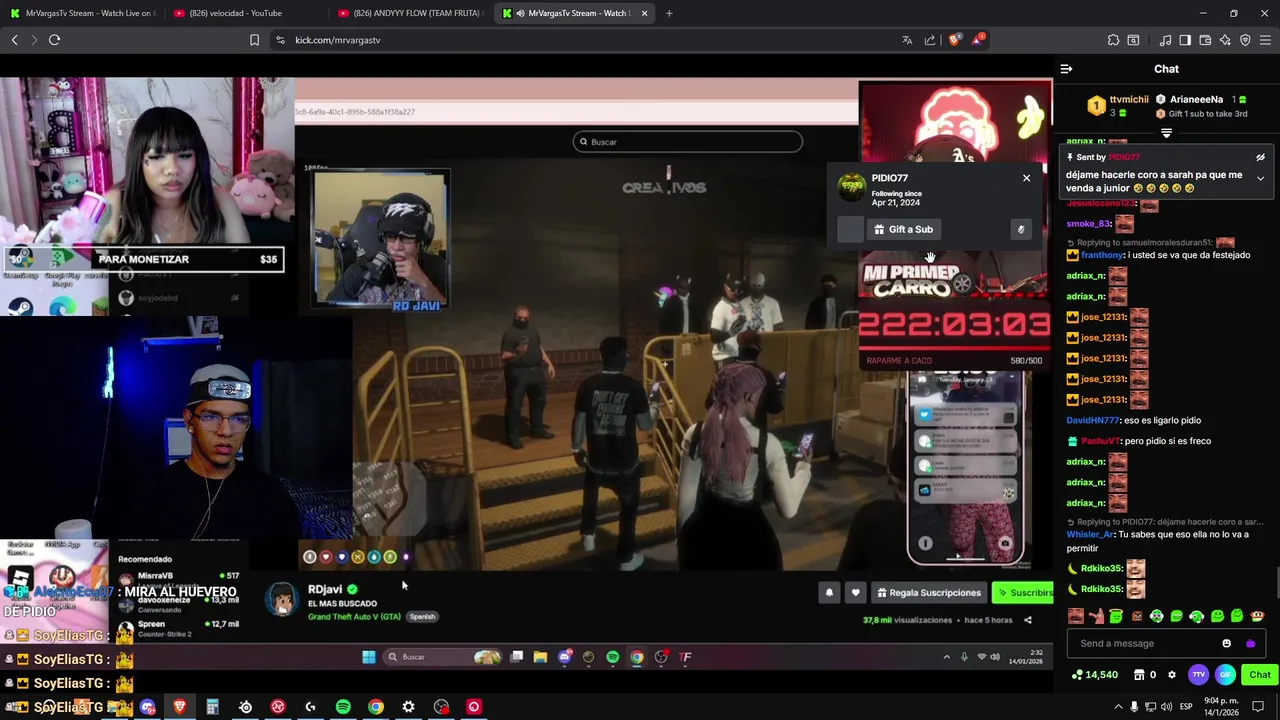
Task: Click the green Chat send button
Action: pyautogui.click(x=1260, y=675)
